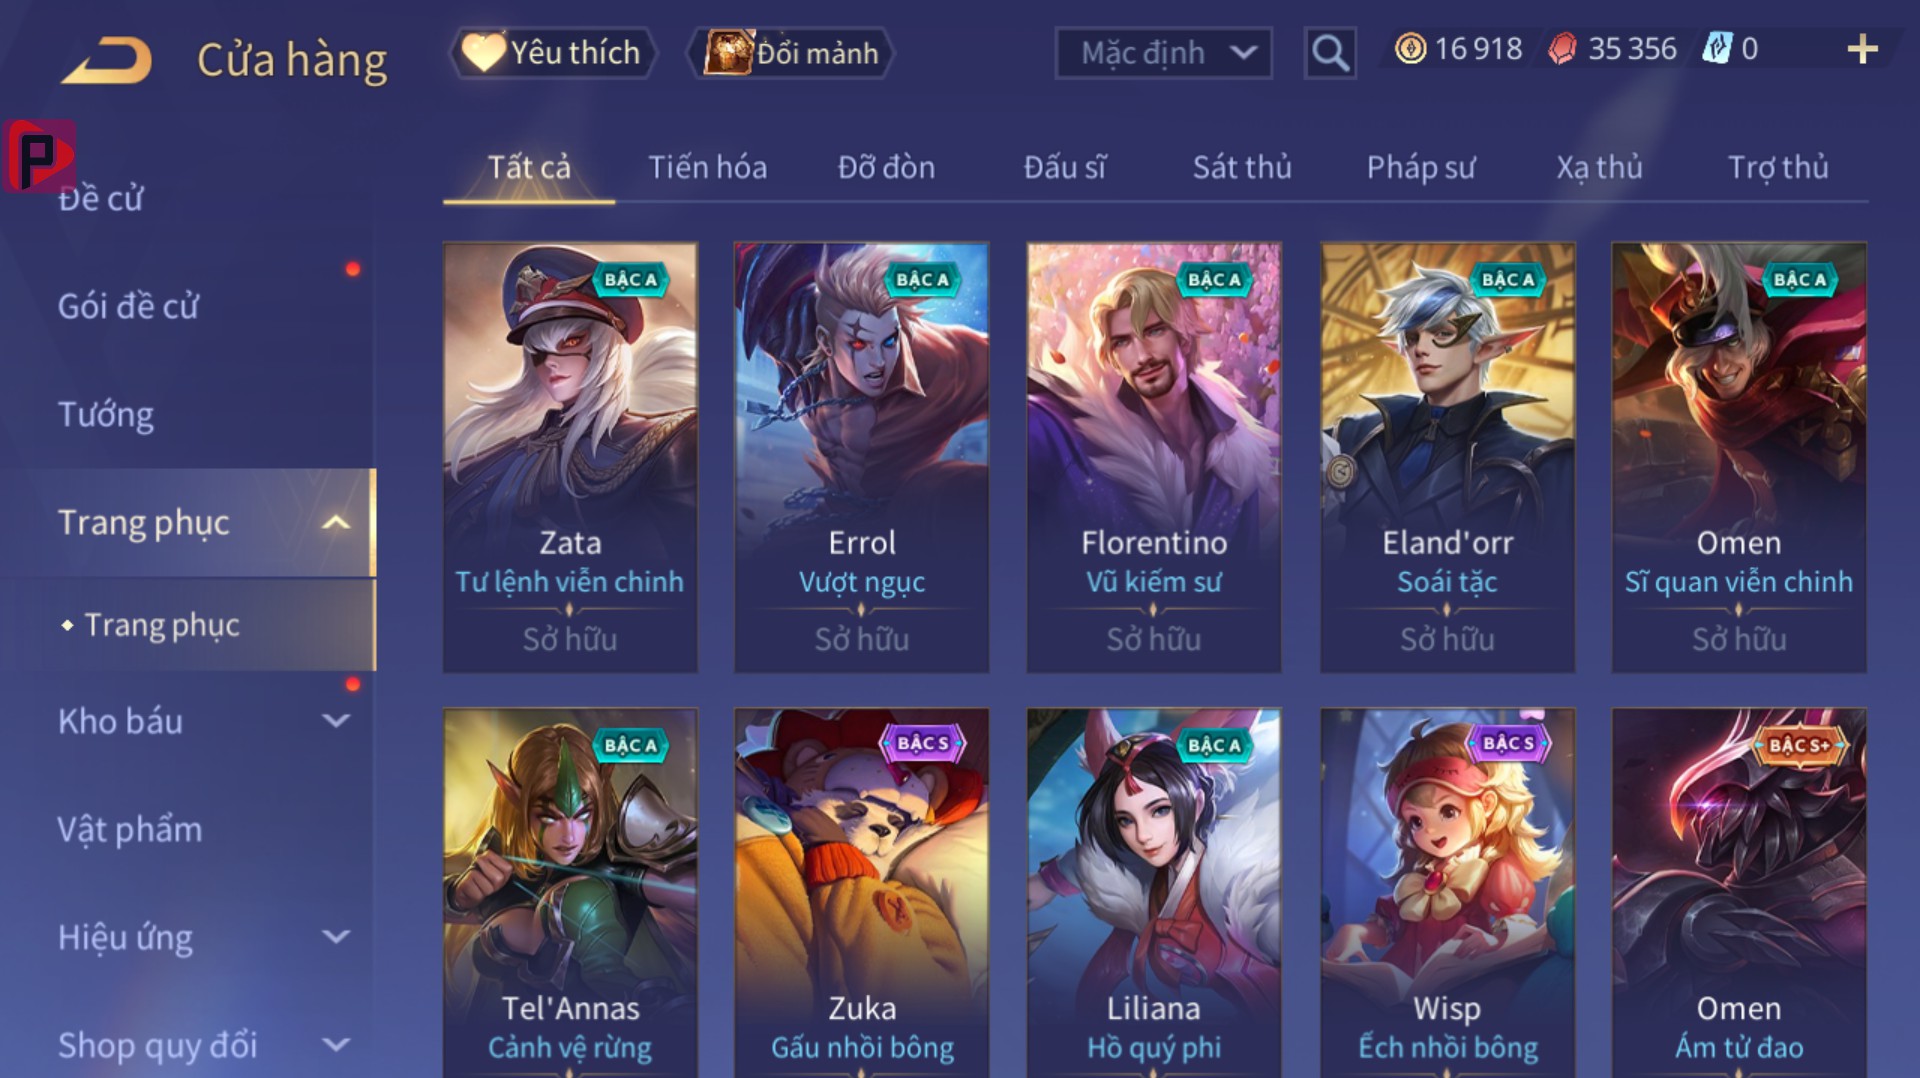Image resolution: width=1920 pixels, height=1078 pixels.
Task: Click the red ruby currency icon
Action: click(1562, 49)
